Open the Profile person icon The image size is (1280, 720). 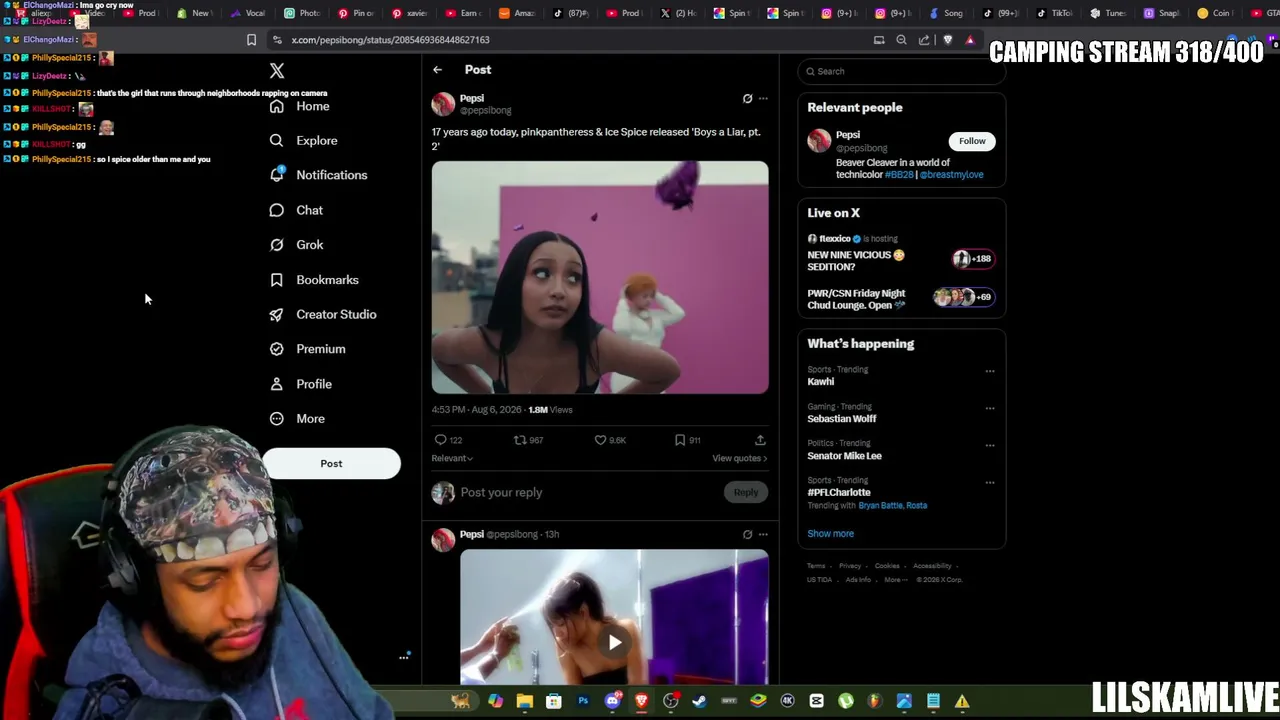click(277, 384)
